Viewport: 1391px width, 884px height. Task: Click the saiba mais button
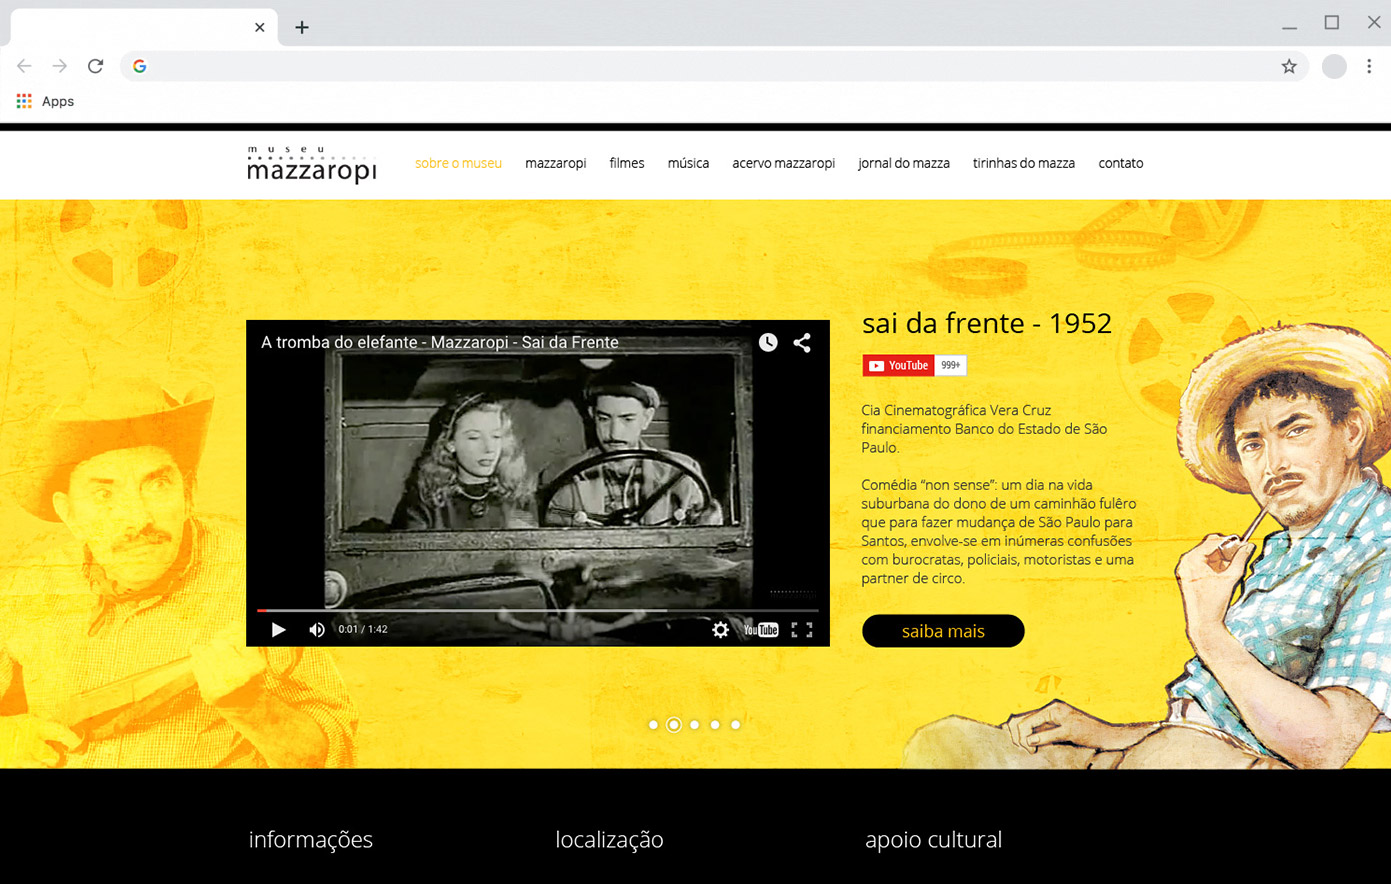[x=943, y=631]
